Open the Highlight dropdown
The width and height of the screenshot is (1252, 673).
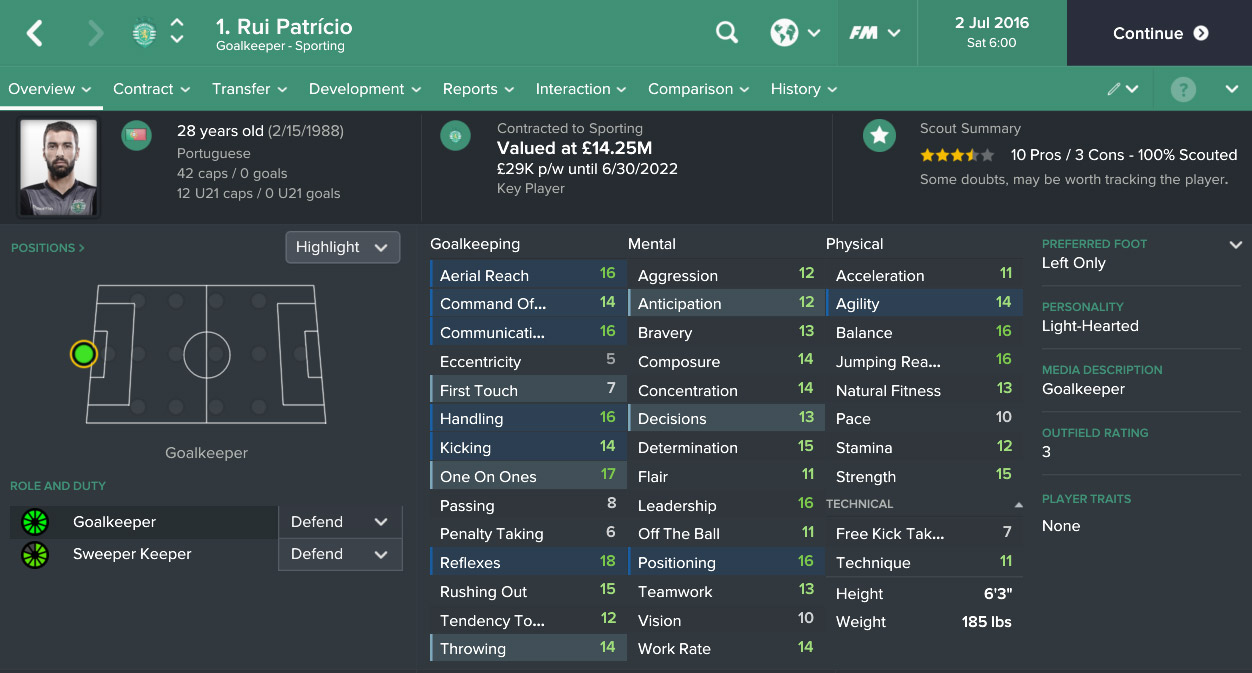point(343,247)
